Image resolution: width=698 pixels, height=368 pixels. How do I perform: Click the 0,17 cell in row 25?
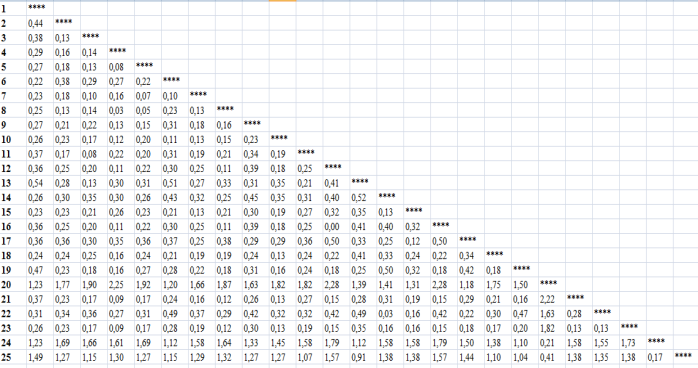pos(660,358)
